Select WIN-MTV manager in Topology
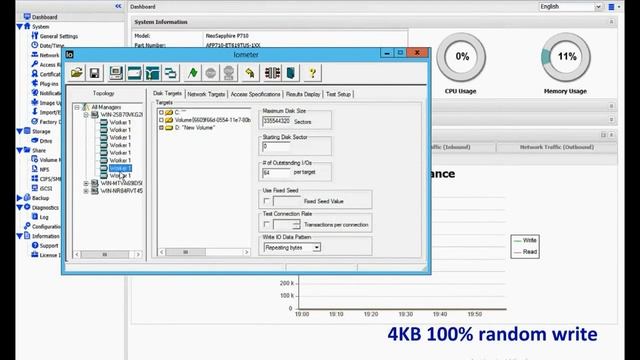This screenshot has height=360, width=640. (x=121, y=183)
